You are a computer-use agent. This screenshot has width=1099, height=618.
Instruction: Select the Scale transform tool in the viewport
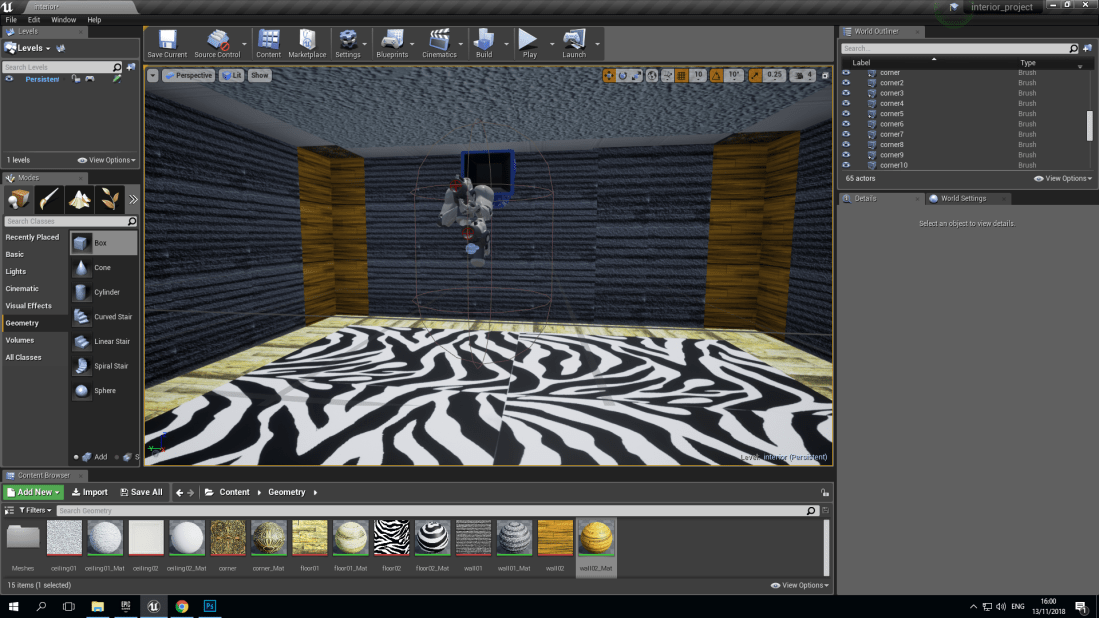pyautogui.click(x=637, y=75)
